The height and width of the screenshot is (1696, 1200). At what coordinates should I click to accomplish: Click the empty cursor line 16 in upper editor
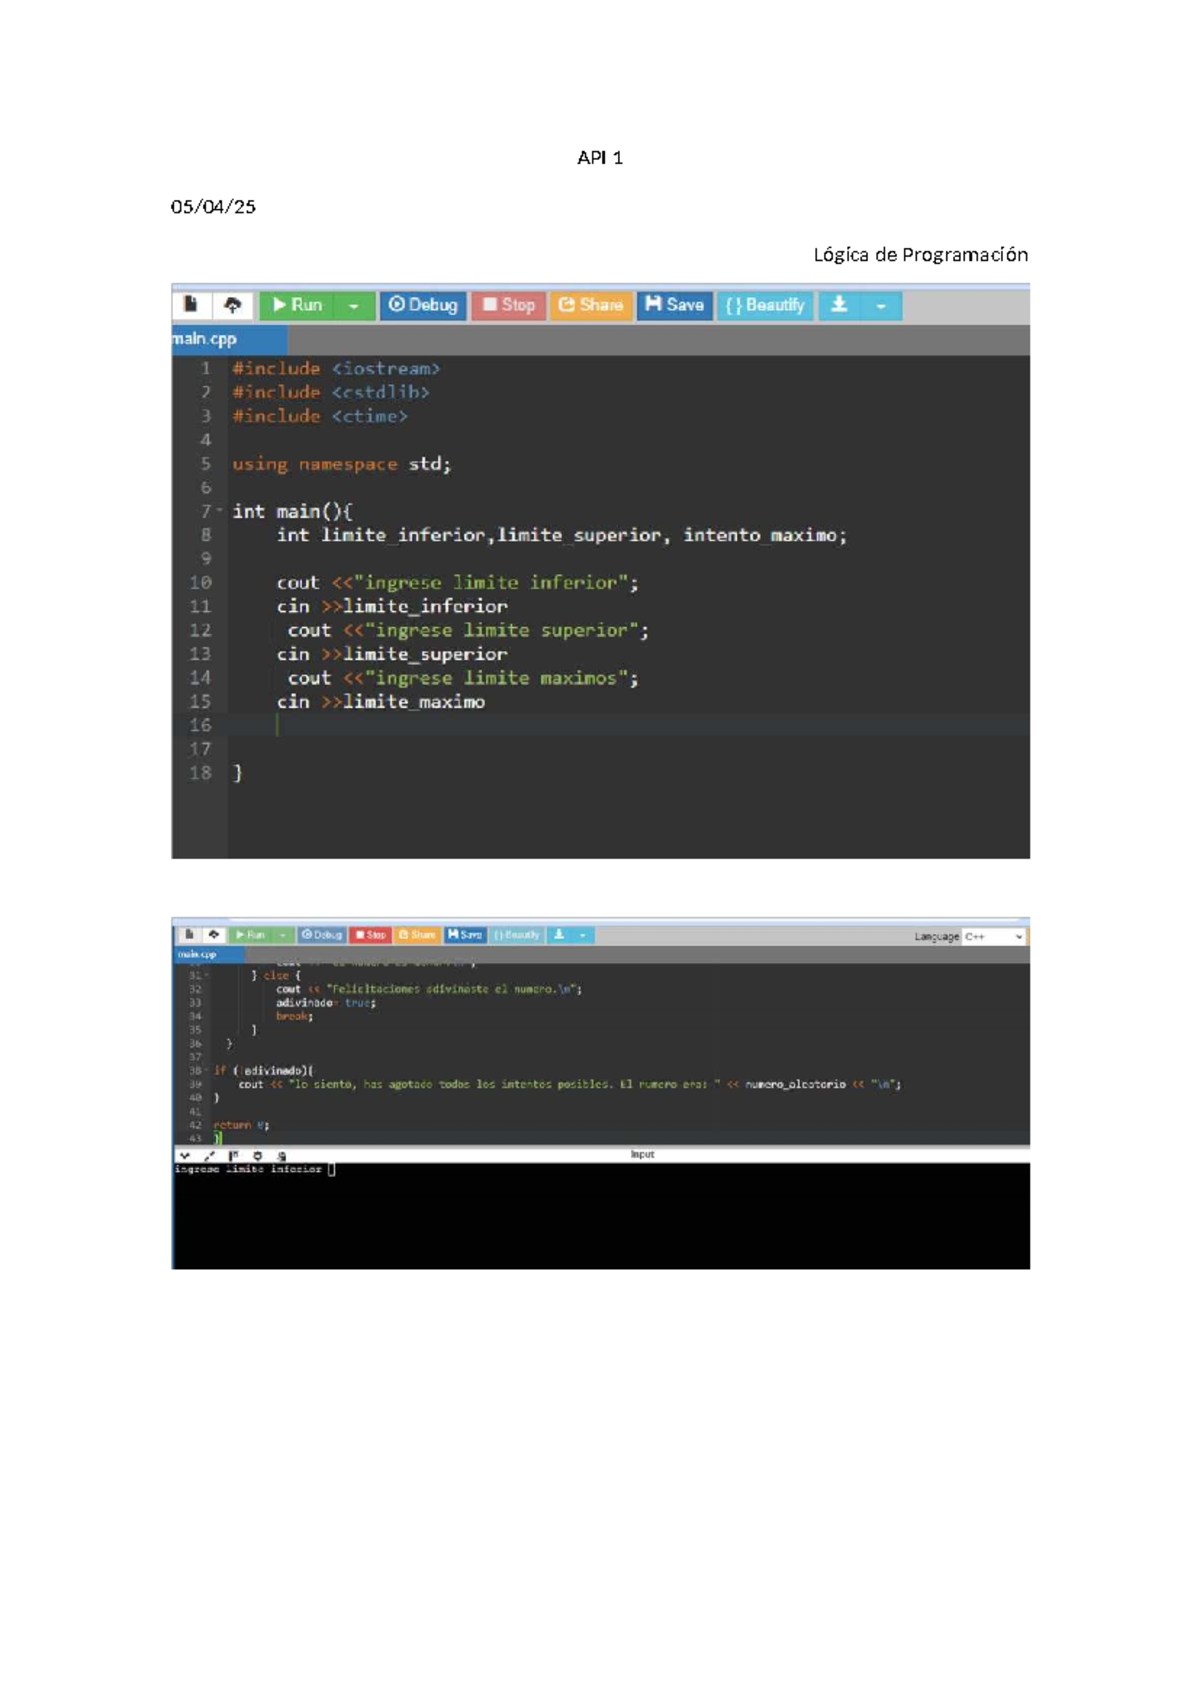click(x=630, y=726)
